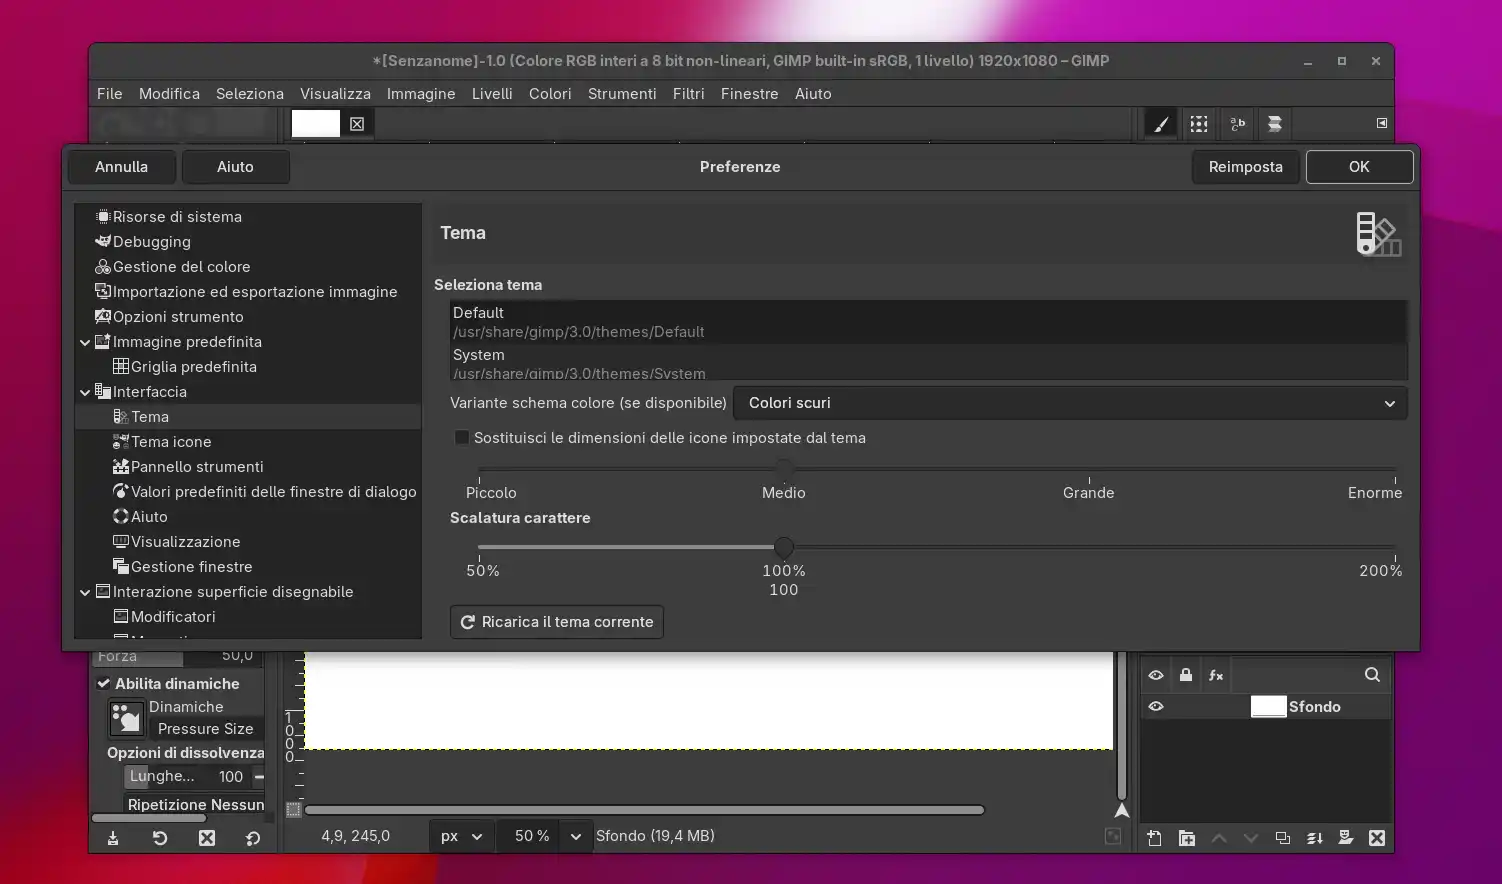
Task: Collapse Immagine predefinita tree section
Action: [x=85, y=342]
